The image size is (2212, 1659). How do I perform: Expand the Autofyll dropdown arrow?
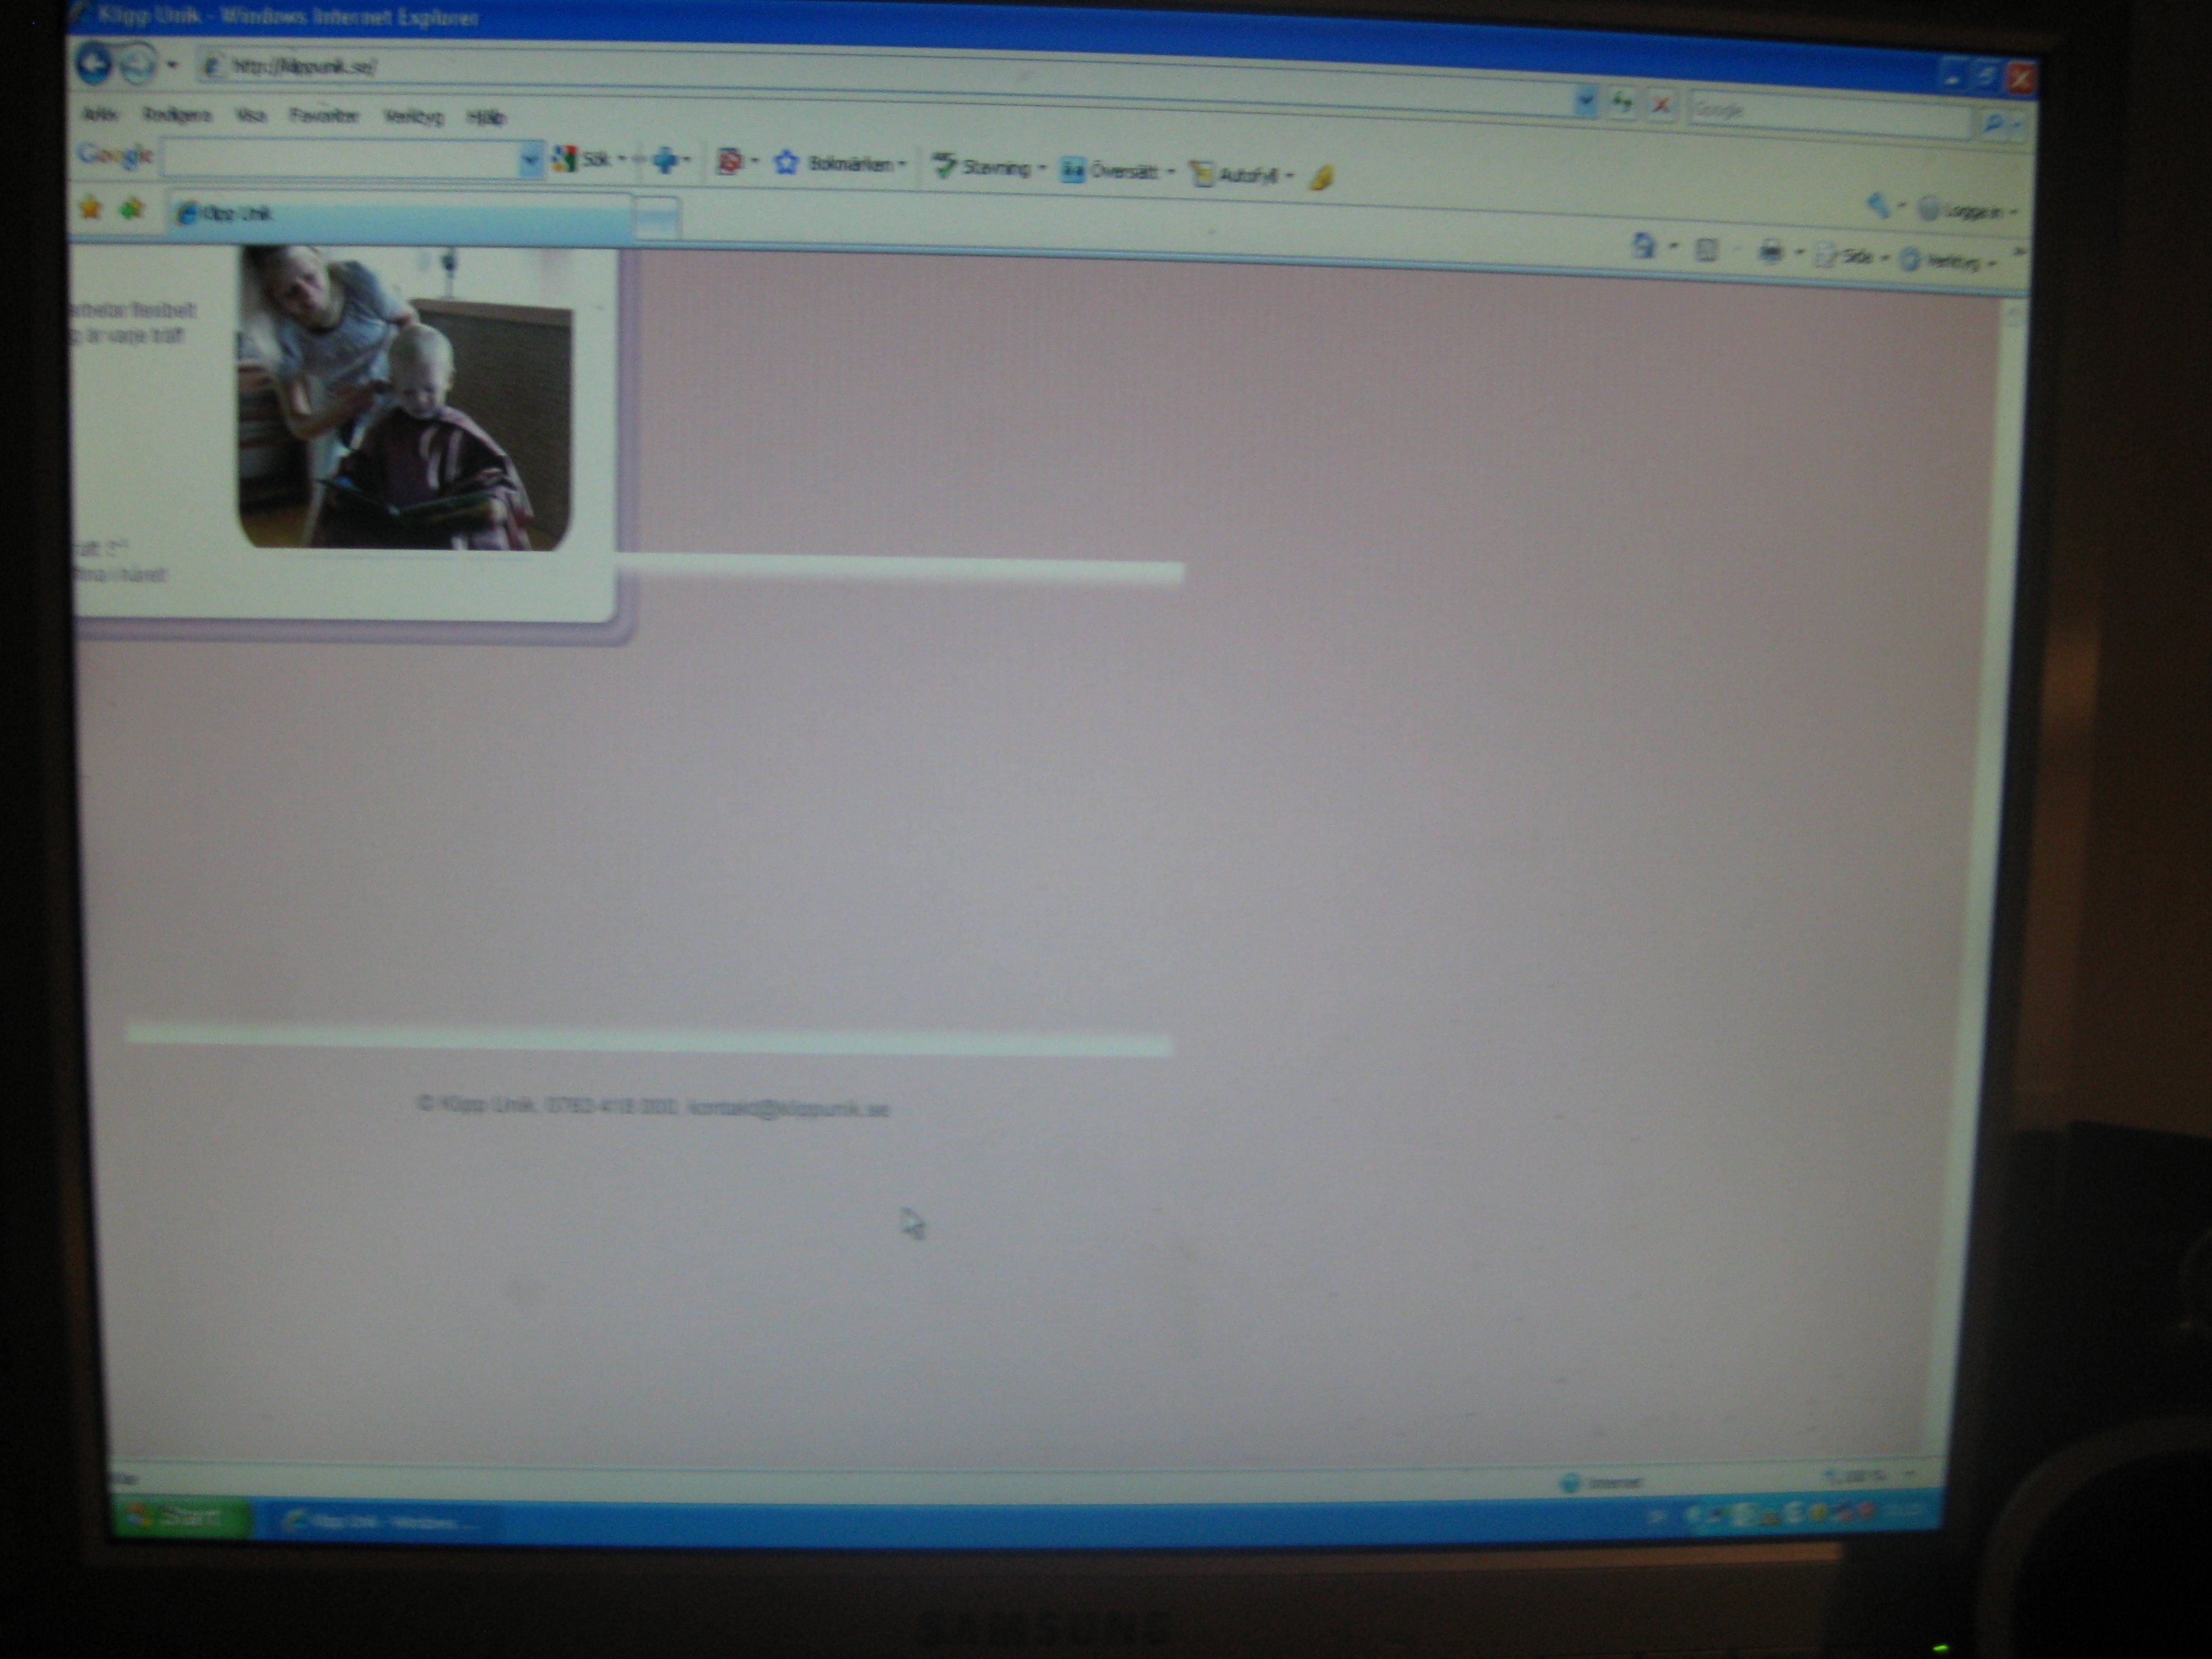[x=1289, y=176]
